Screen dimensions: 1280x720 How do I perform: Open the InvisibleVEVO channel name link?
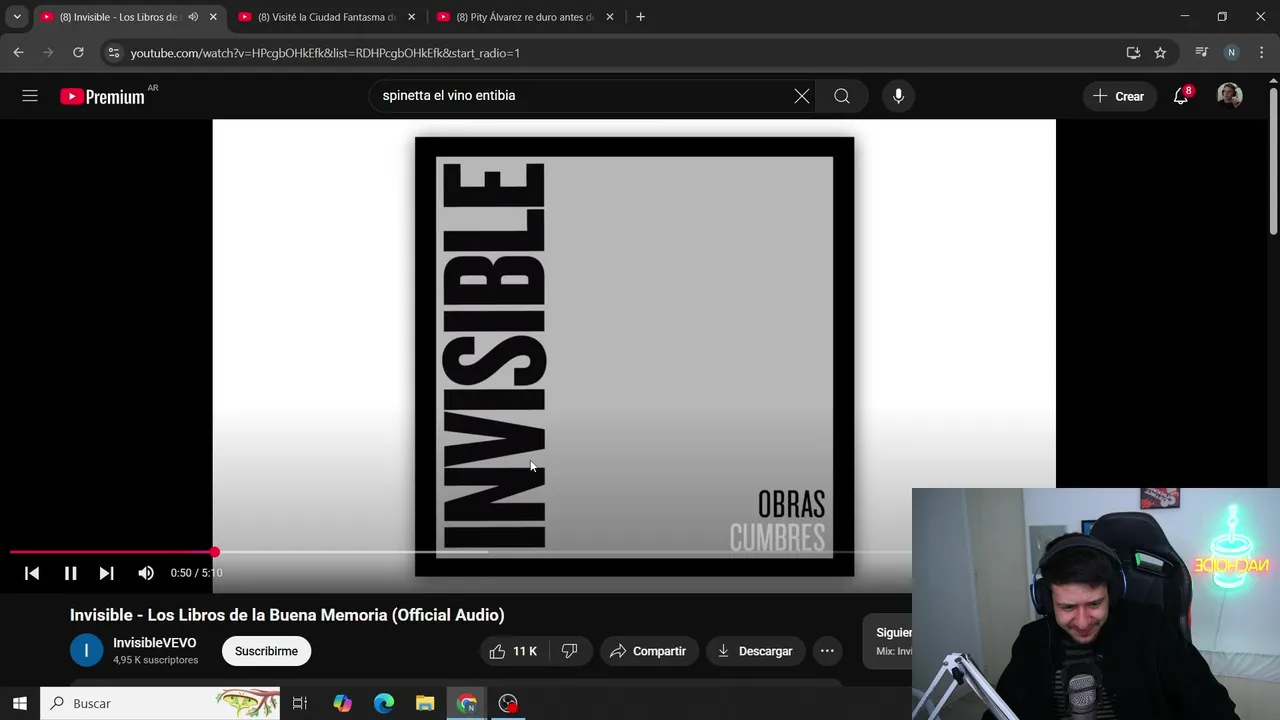pyautogui.click(x=155, y=643)
